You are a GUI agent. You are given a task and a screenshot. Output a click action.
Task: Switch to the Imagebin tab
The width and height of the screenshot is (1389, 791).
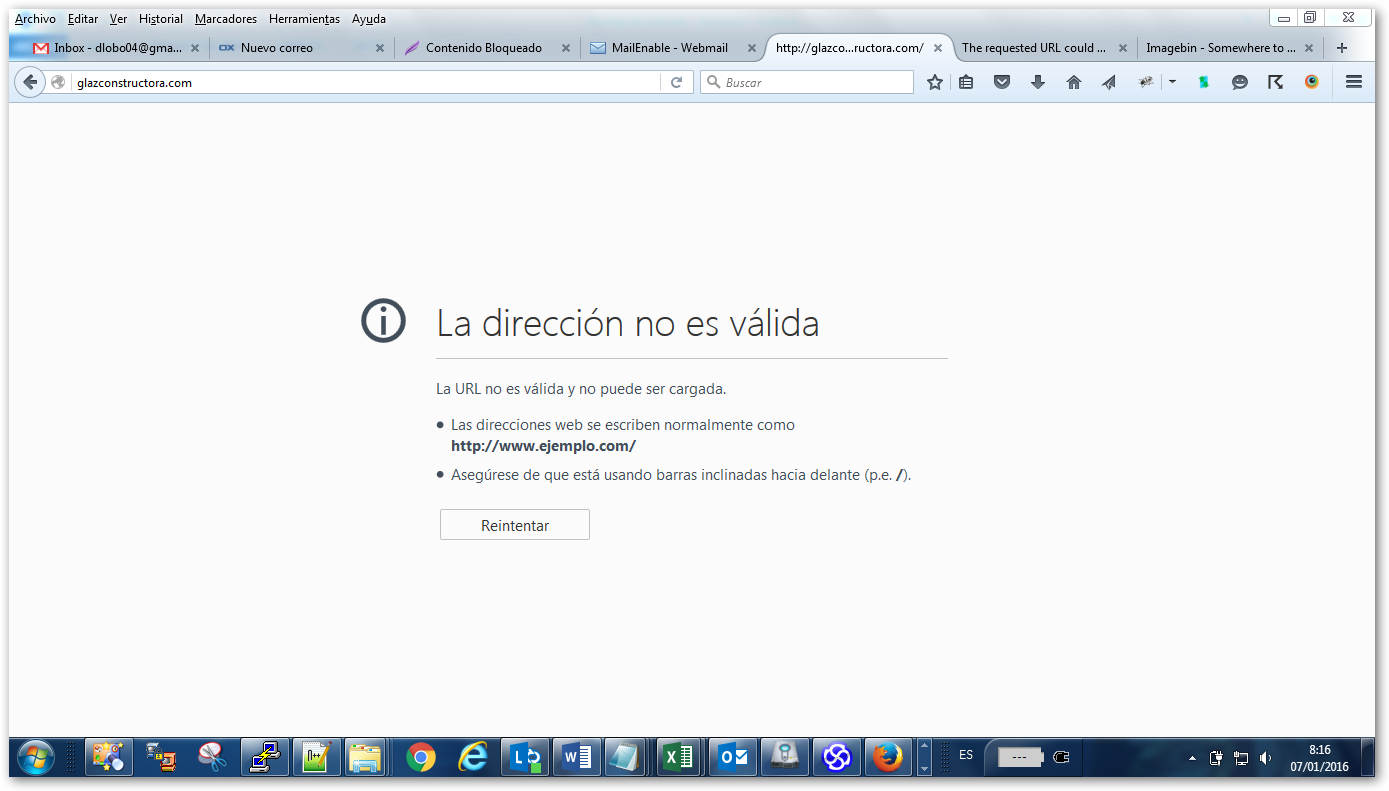1231,48
